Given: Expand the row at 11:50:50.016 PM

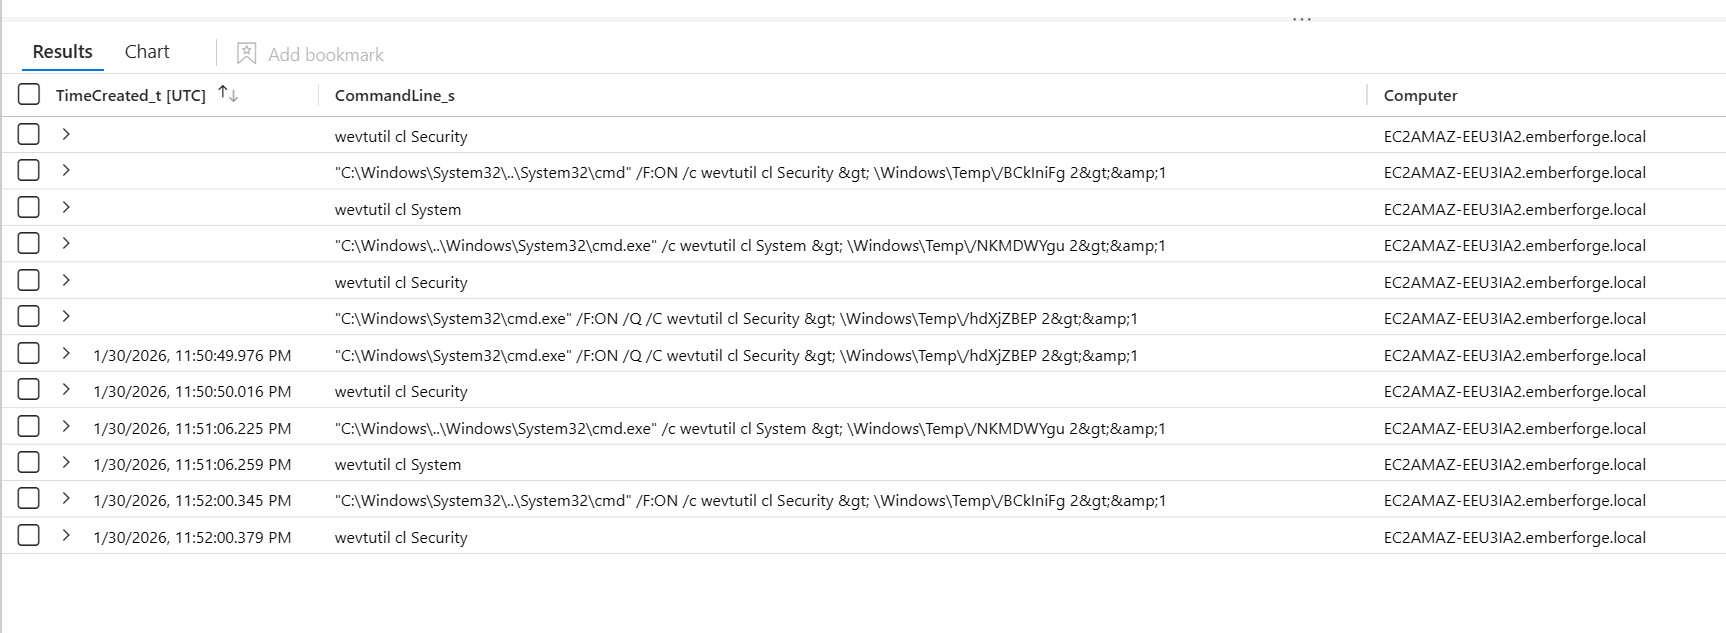Looking at the screenshot, I should pos(66,390).
